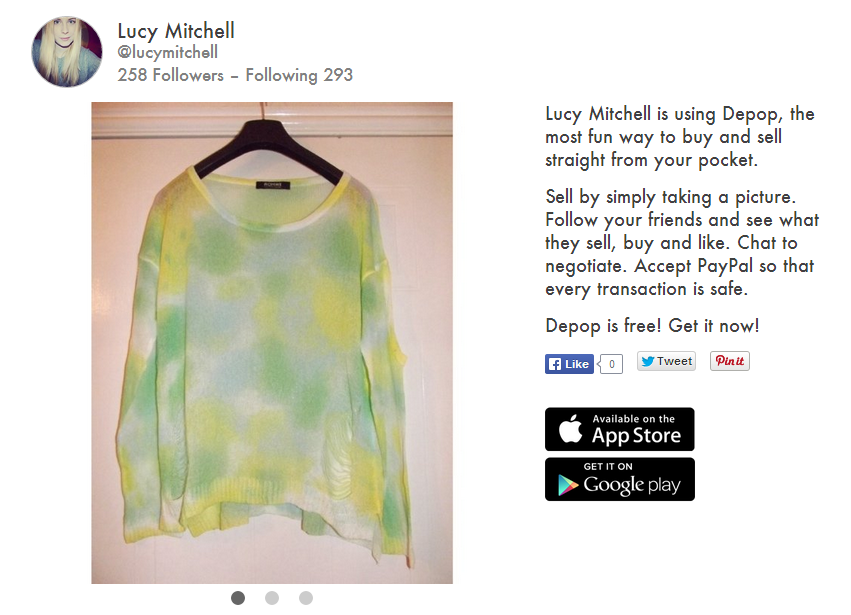Share via the Twitter Tweet button
This screenshot has width=851, height=615.
pos(666,362)
